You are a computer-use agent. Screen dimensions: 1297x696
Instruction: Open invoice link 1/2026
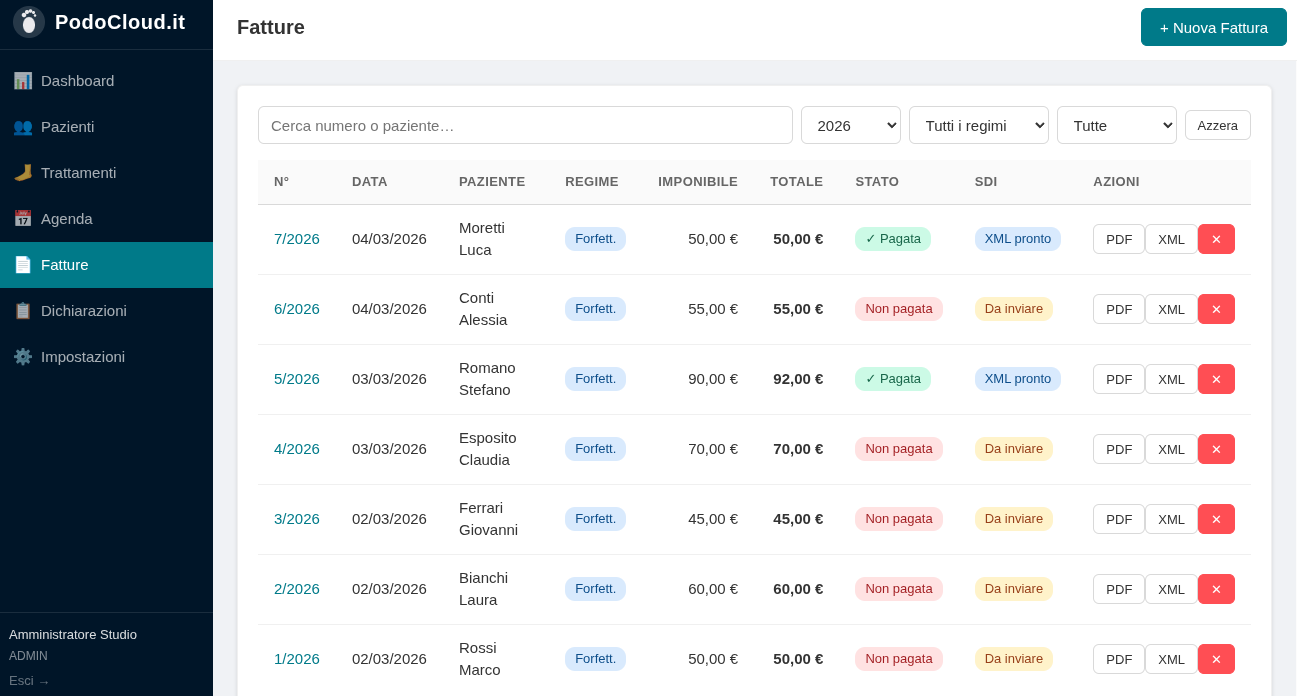tap(297, 659)
